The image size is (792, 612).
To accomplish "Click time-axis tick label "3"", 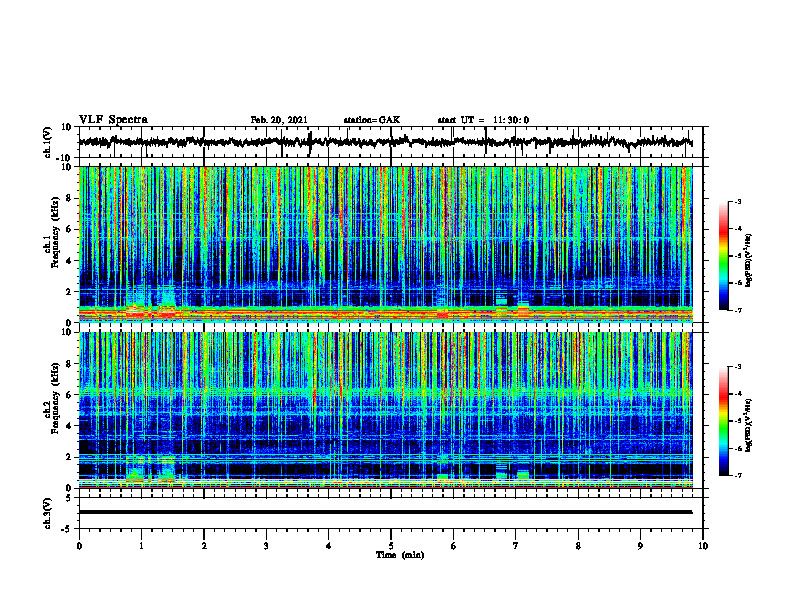I will (266, 546).
